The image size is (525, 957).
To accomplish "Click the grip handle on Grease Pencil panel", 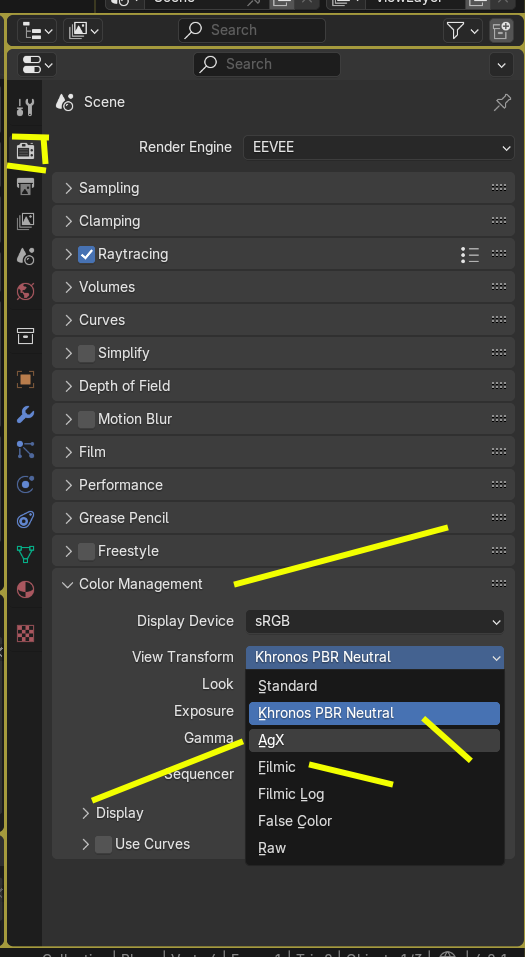I will [x=499, y=518].
